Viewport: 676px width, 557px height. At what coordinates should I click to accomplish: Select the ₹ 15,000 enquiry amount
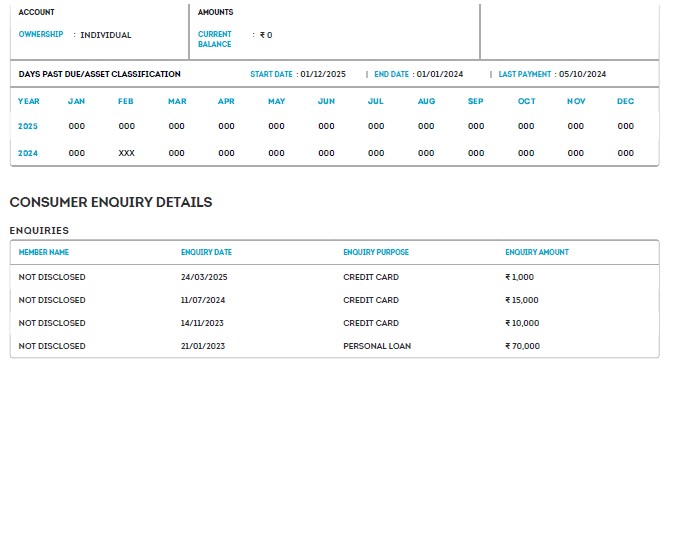522,300
